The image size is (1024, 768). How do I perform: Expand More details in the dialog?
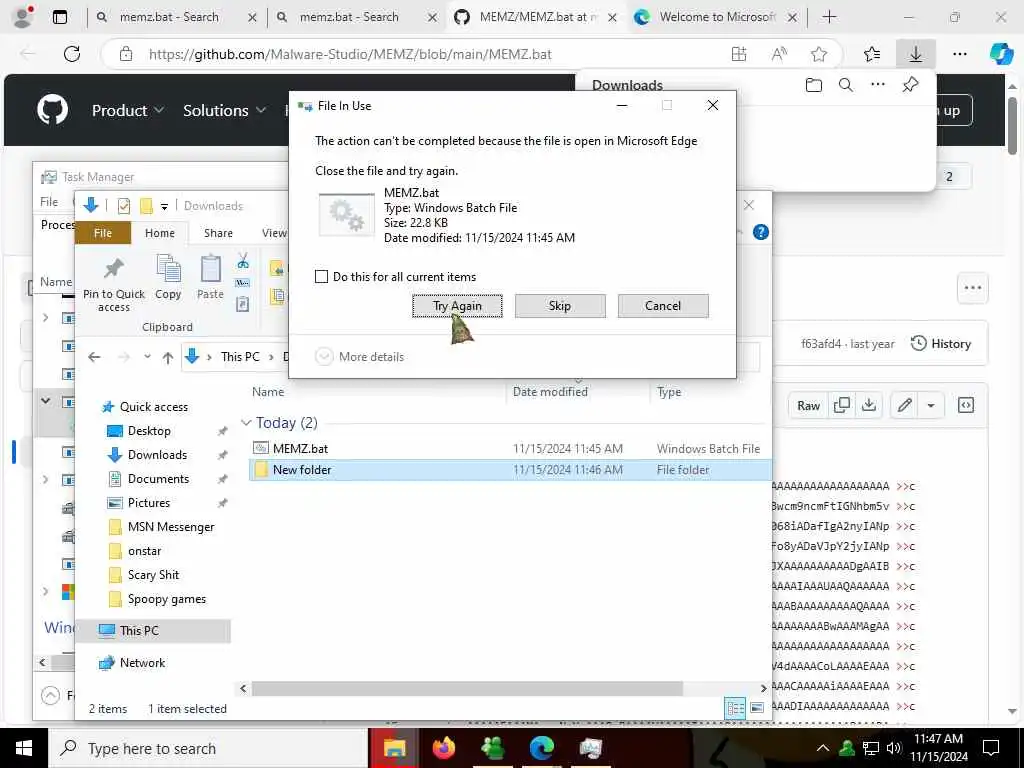[360, 357]
